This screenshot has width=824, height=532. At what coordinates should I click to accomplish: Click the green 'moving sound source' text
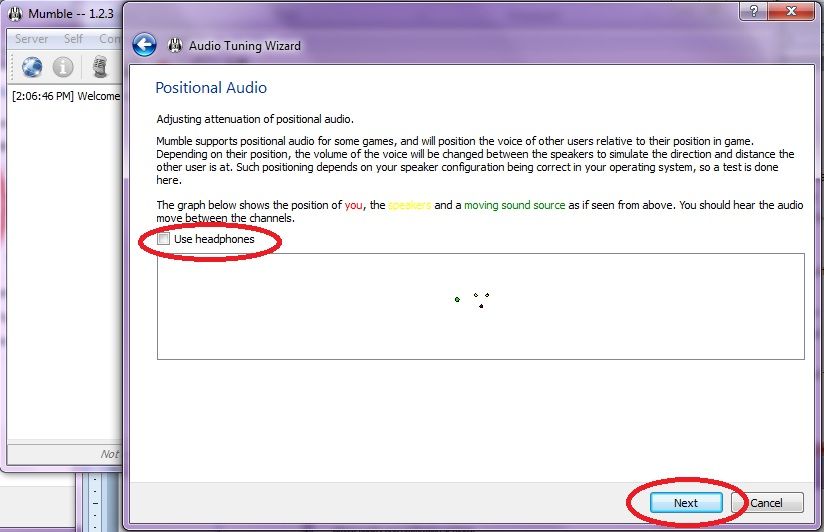514,205
